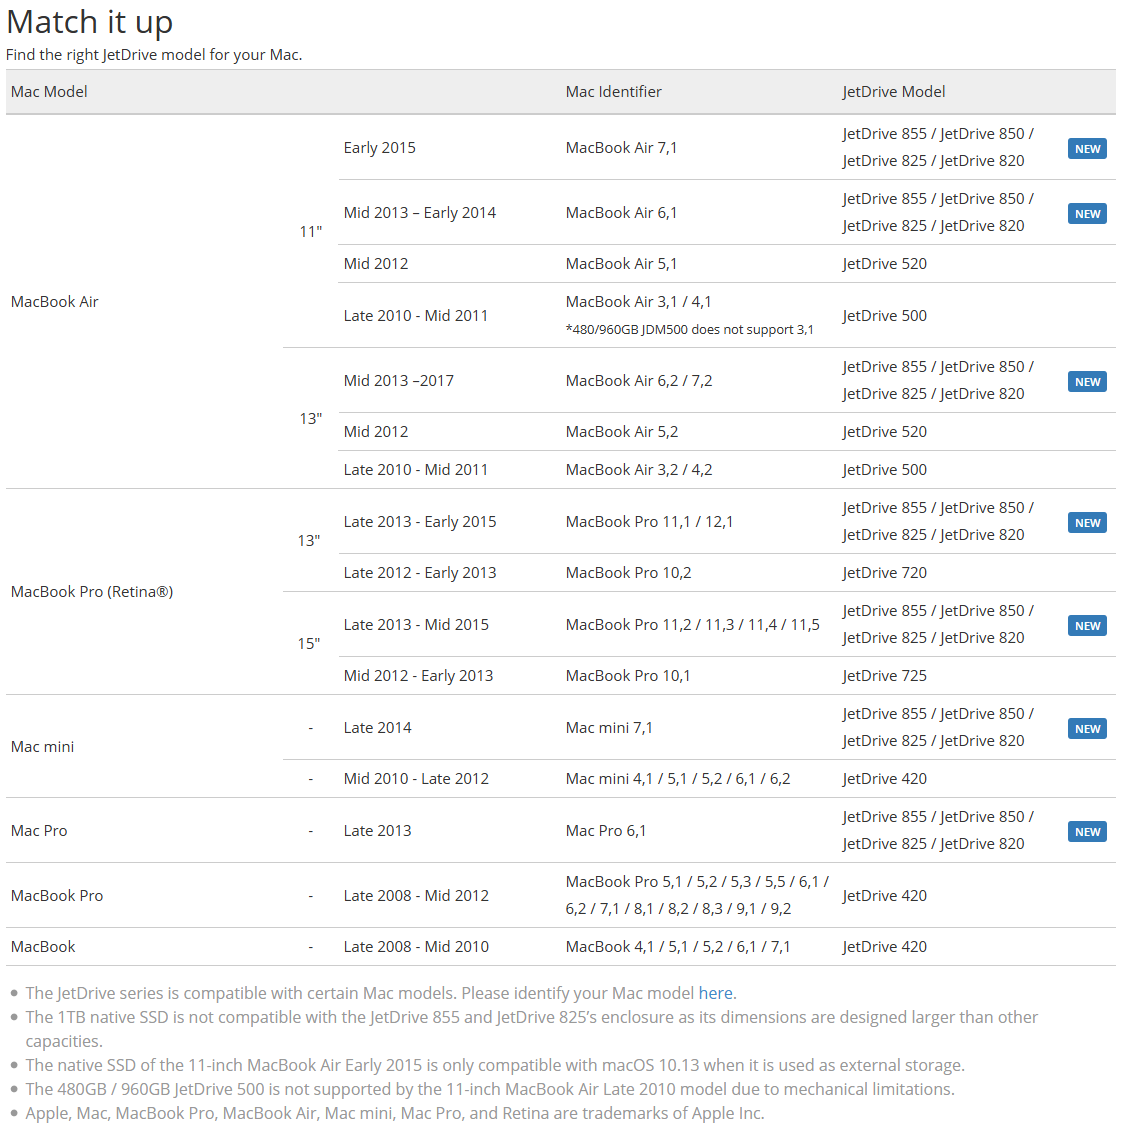Screen dimensions: 1128x1130
Task: Click NEW badge in Mac Pro 6,1 row
Action: [1087, 832]
